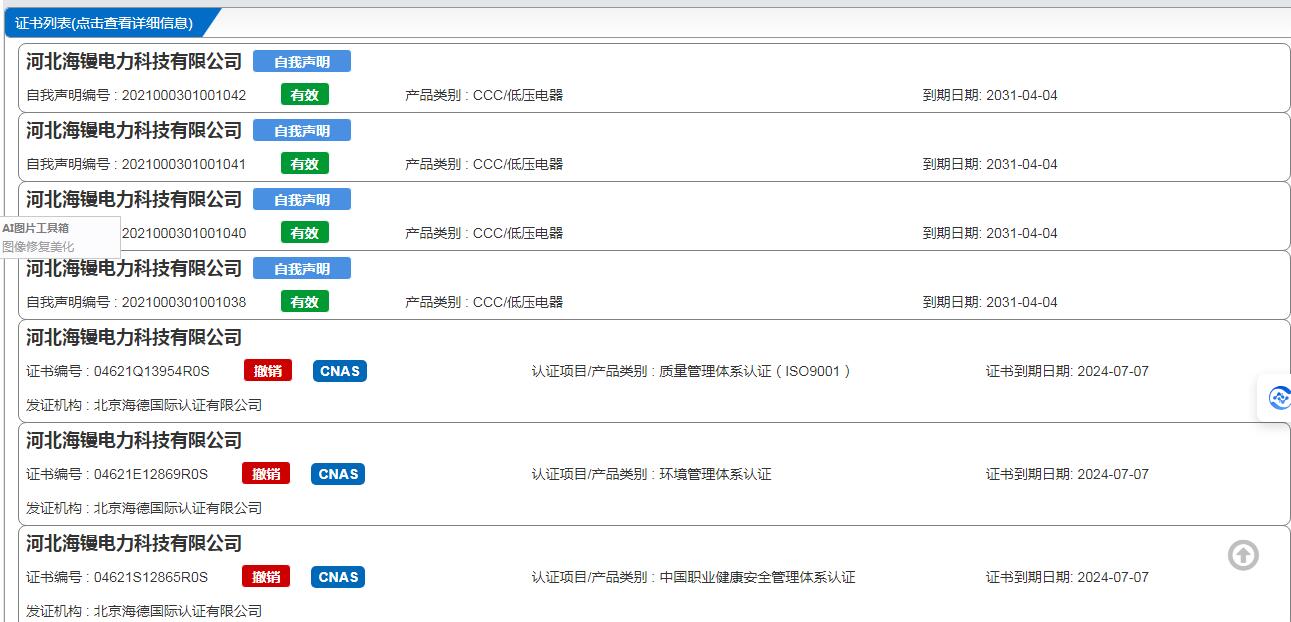
Task: Click CNAS badge for certificate 04621S12865R0S
Action: 338,577
